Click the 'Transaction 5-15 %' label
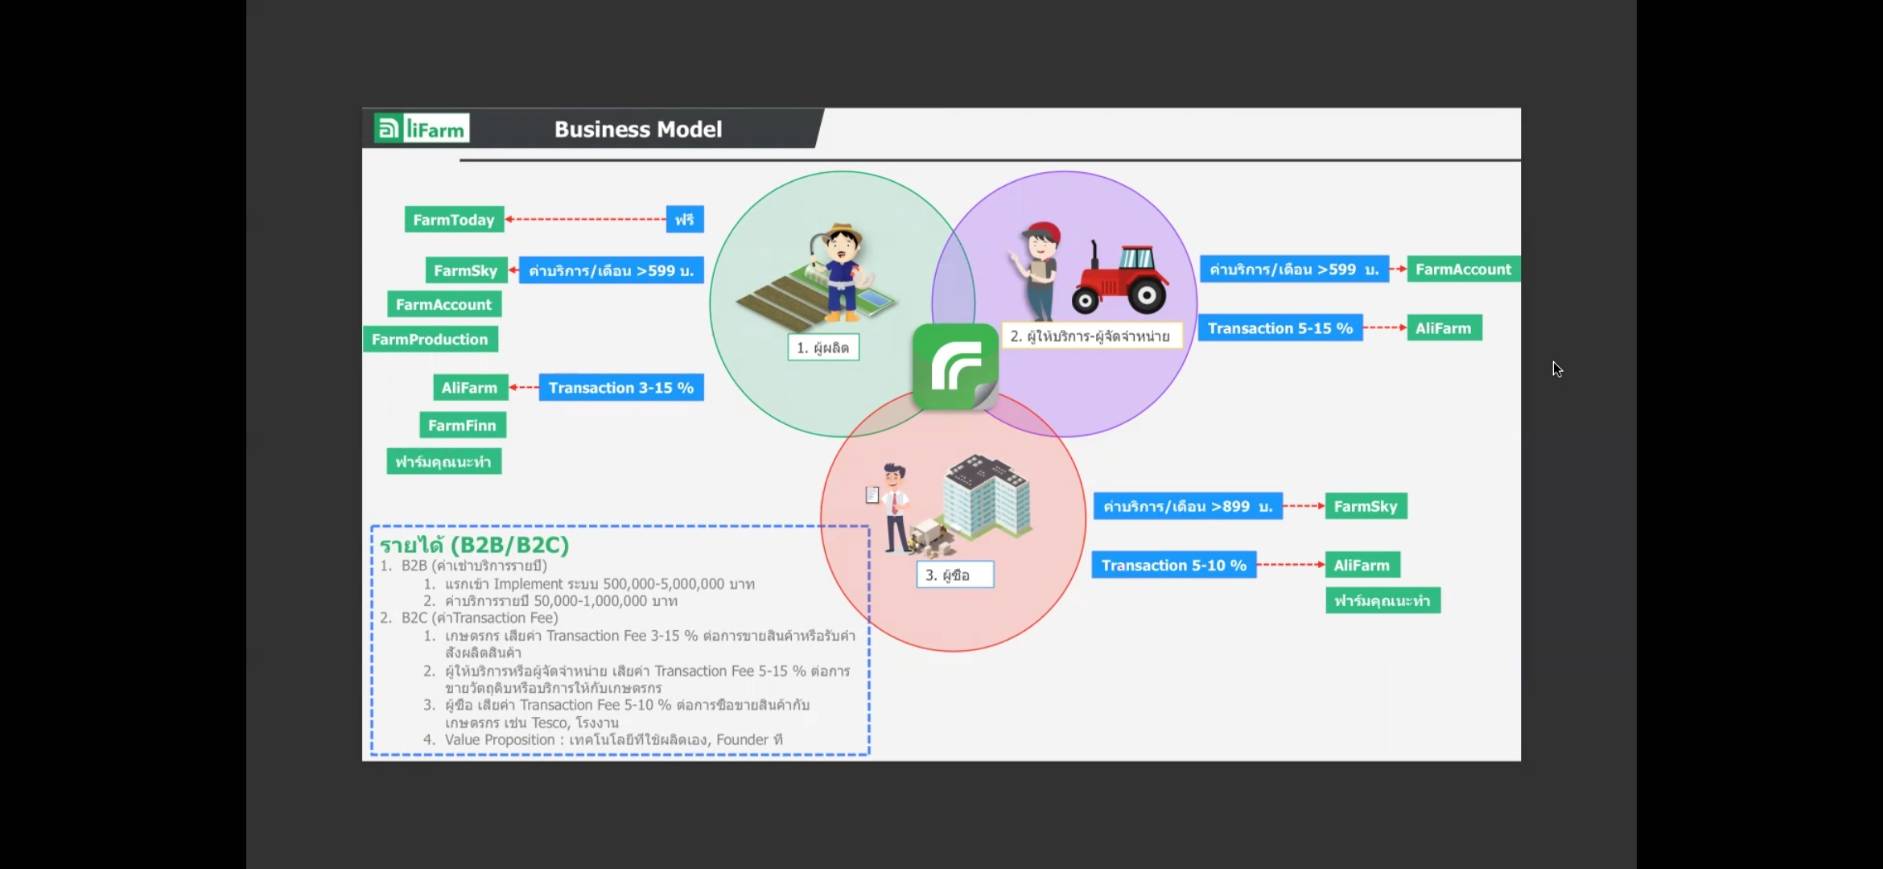The height and width of the screenshot is (869, 1883). click(1280, 328)
